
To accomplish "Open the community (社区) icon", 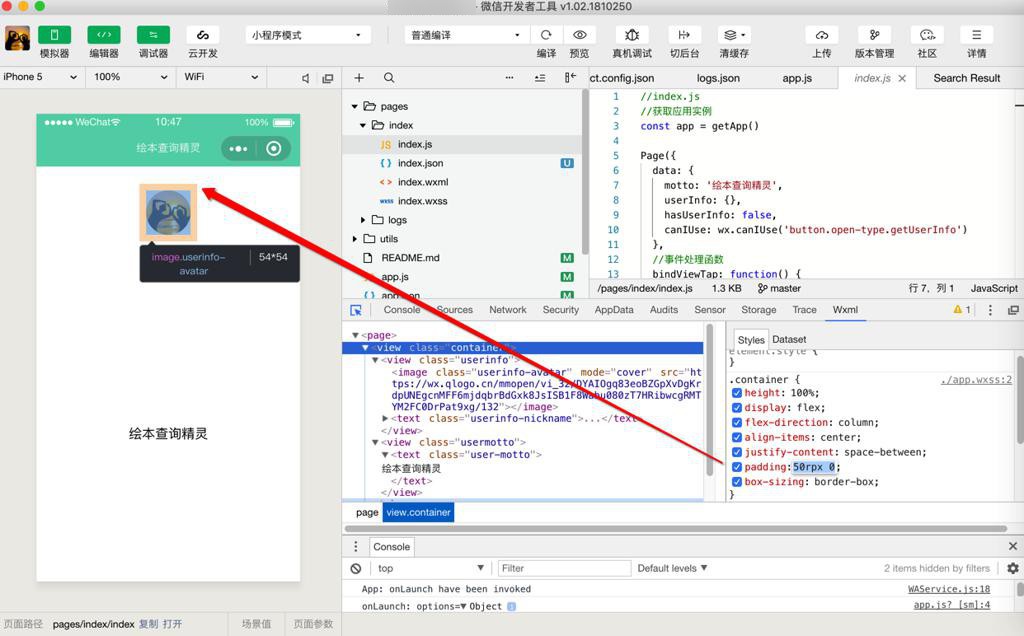I will (927, 35).
